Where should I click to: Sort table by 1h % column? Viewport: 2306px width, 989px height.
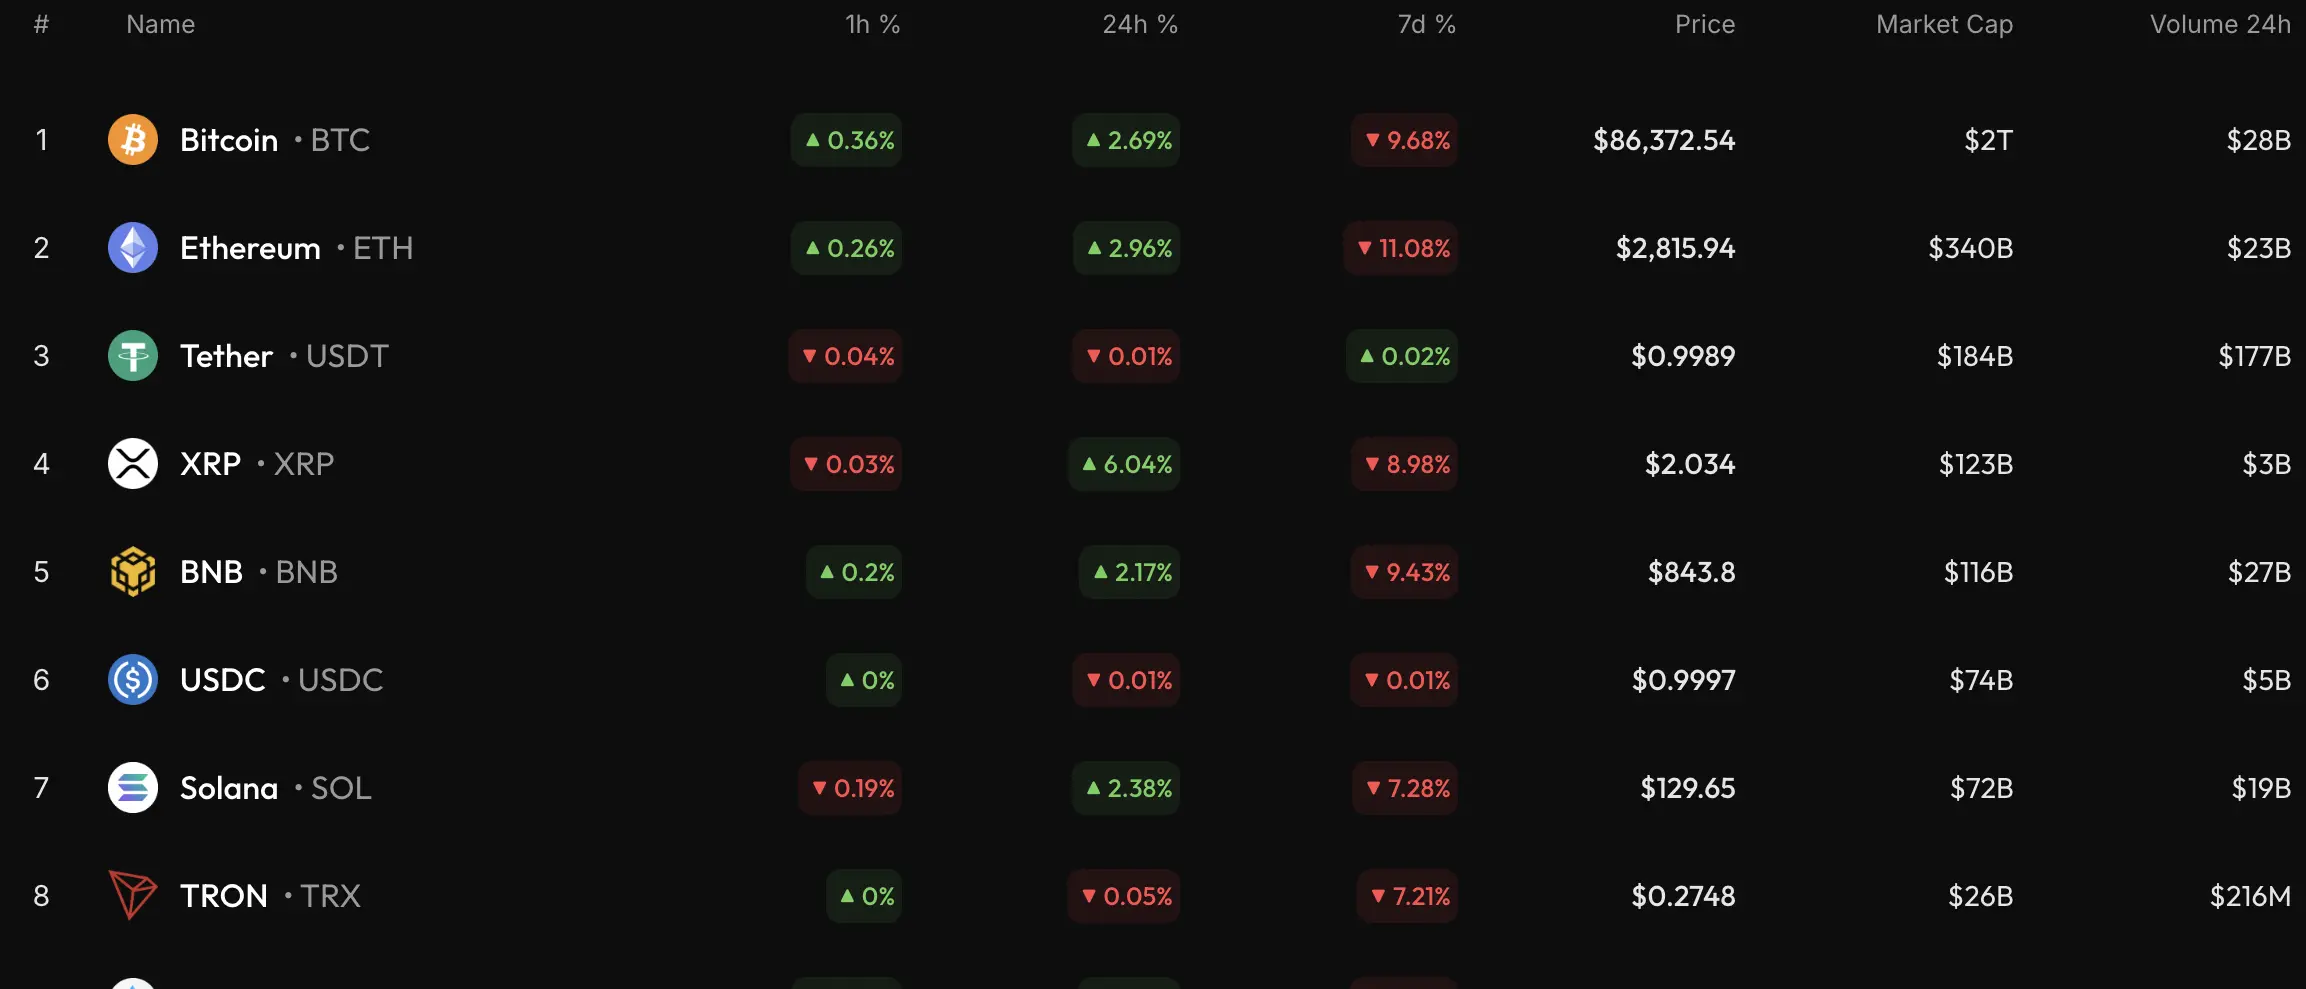click(872, 24)
